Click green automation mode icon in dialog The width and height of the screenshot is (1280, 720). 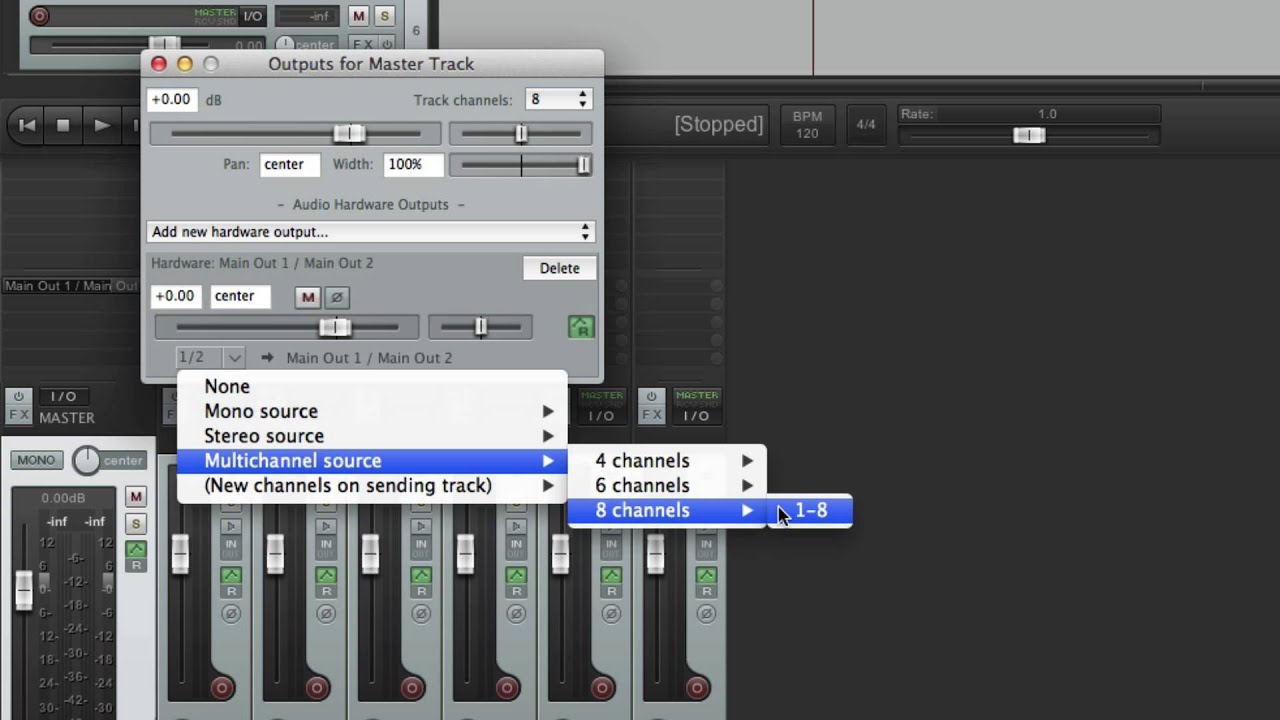point(581,326)
